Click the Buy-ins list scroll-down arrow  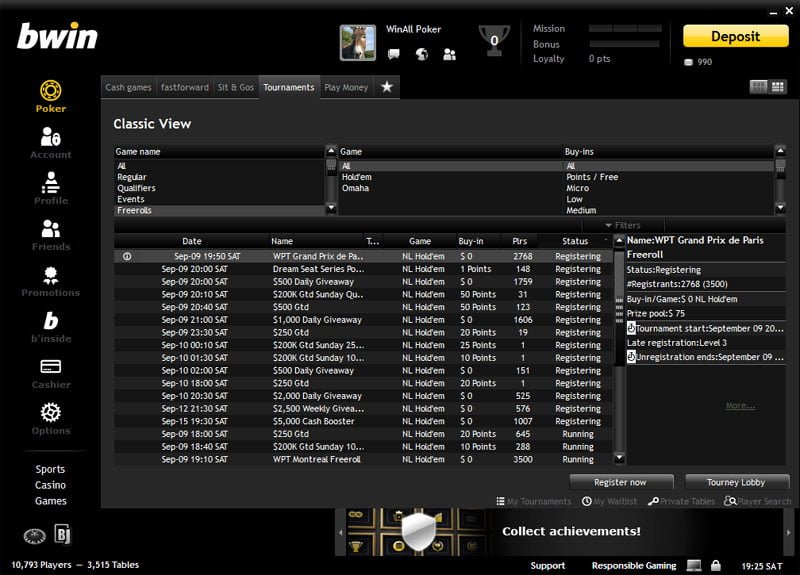coord(780,208)
